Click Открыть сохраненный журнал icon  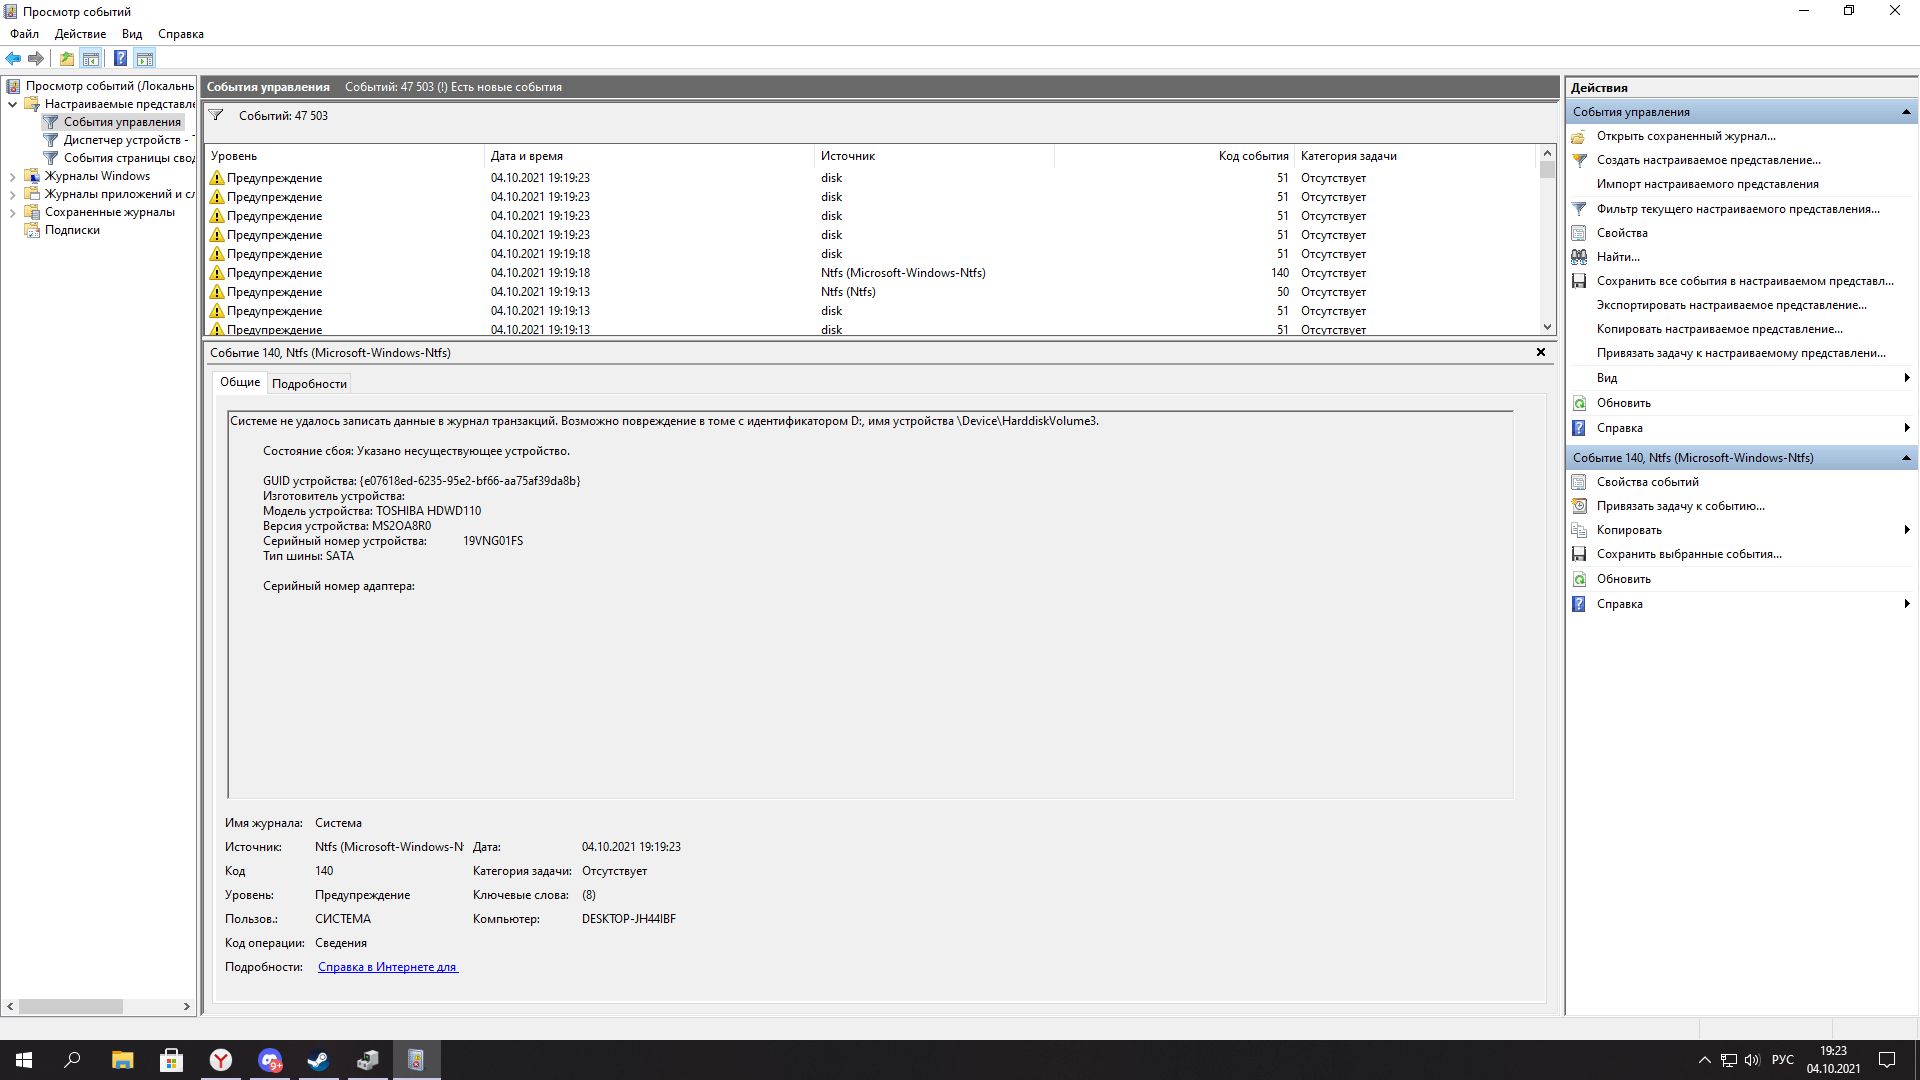point(1579,136)
